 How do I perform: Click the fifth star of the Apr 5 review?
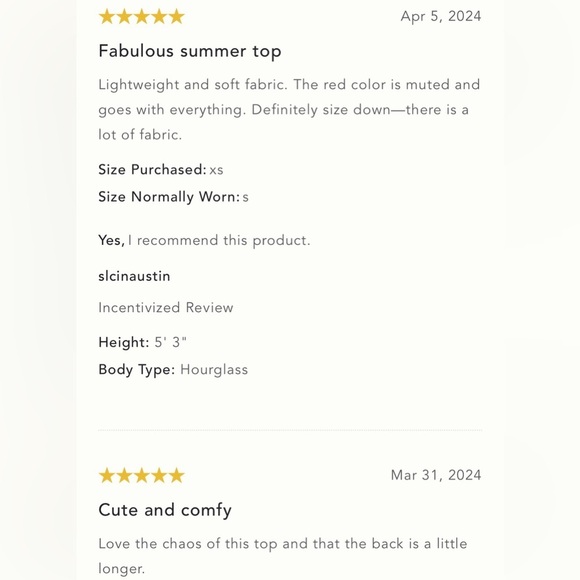176,17
